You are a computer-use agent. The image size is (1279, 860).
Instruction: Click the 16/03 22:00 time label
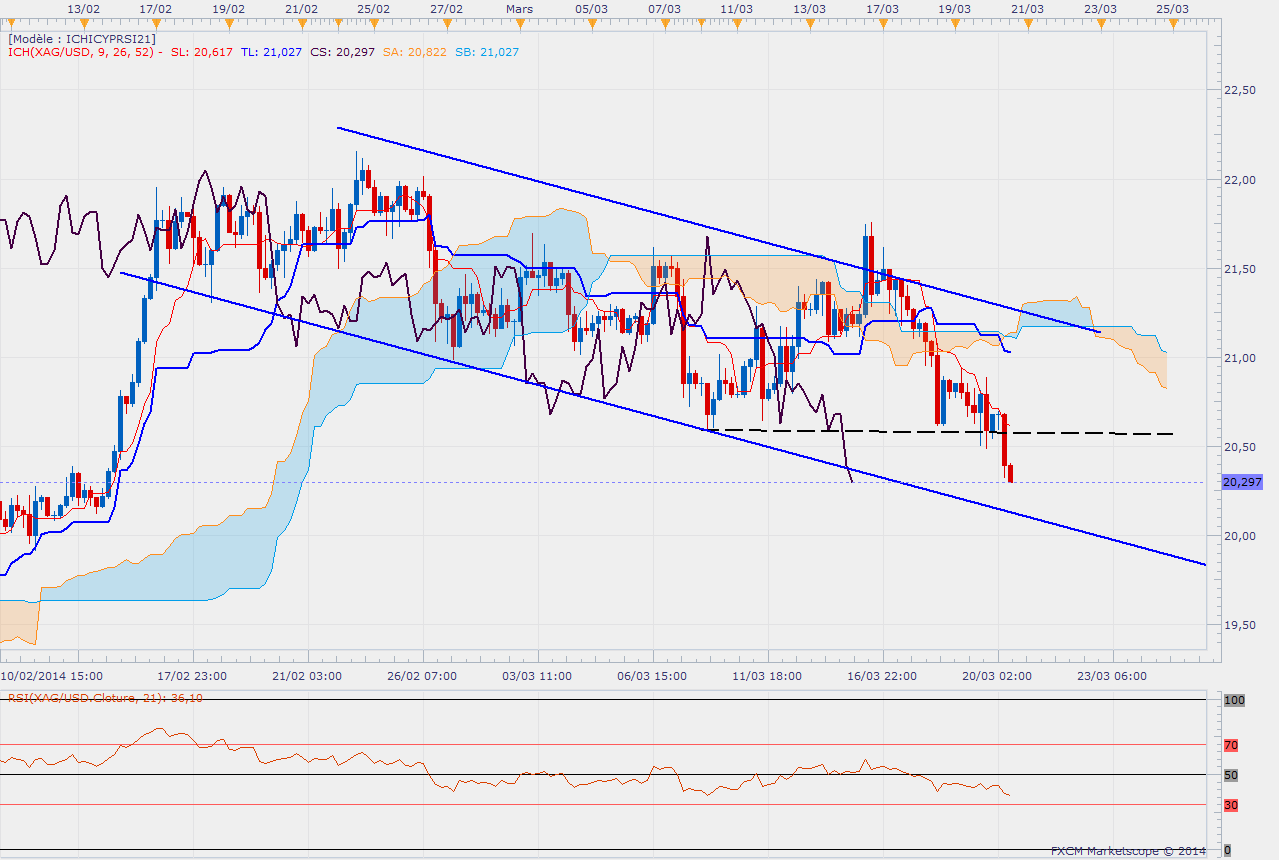(883, 676)
